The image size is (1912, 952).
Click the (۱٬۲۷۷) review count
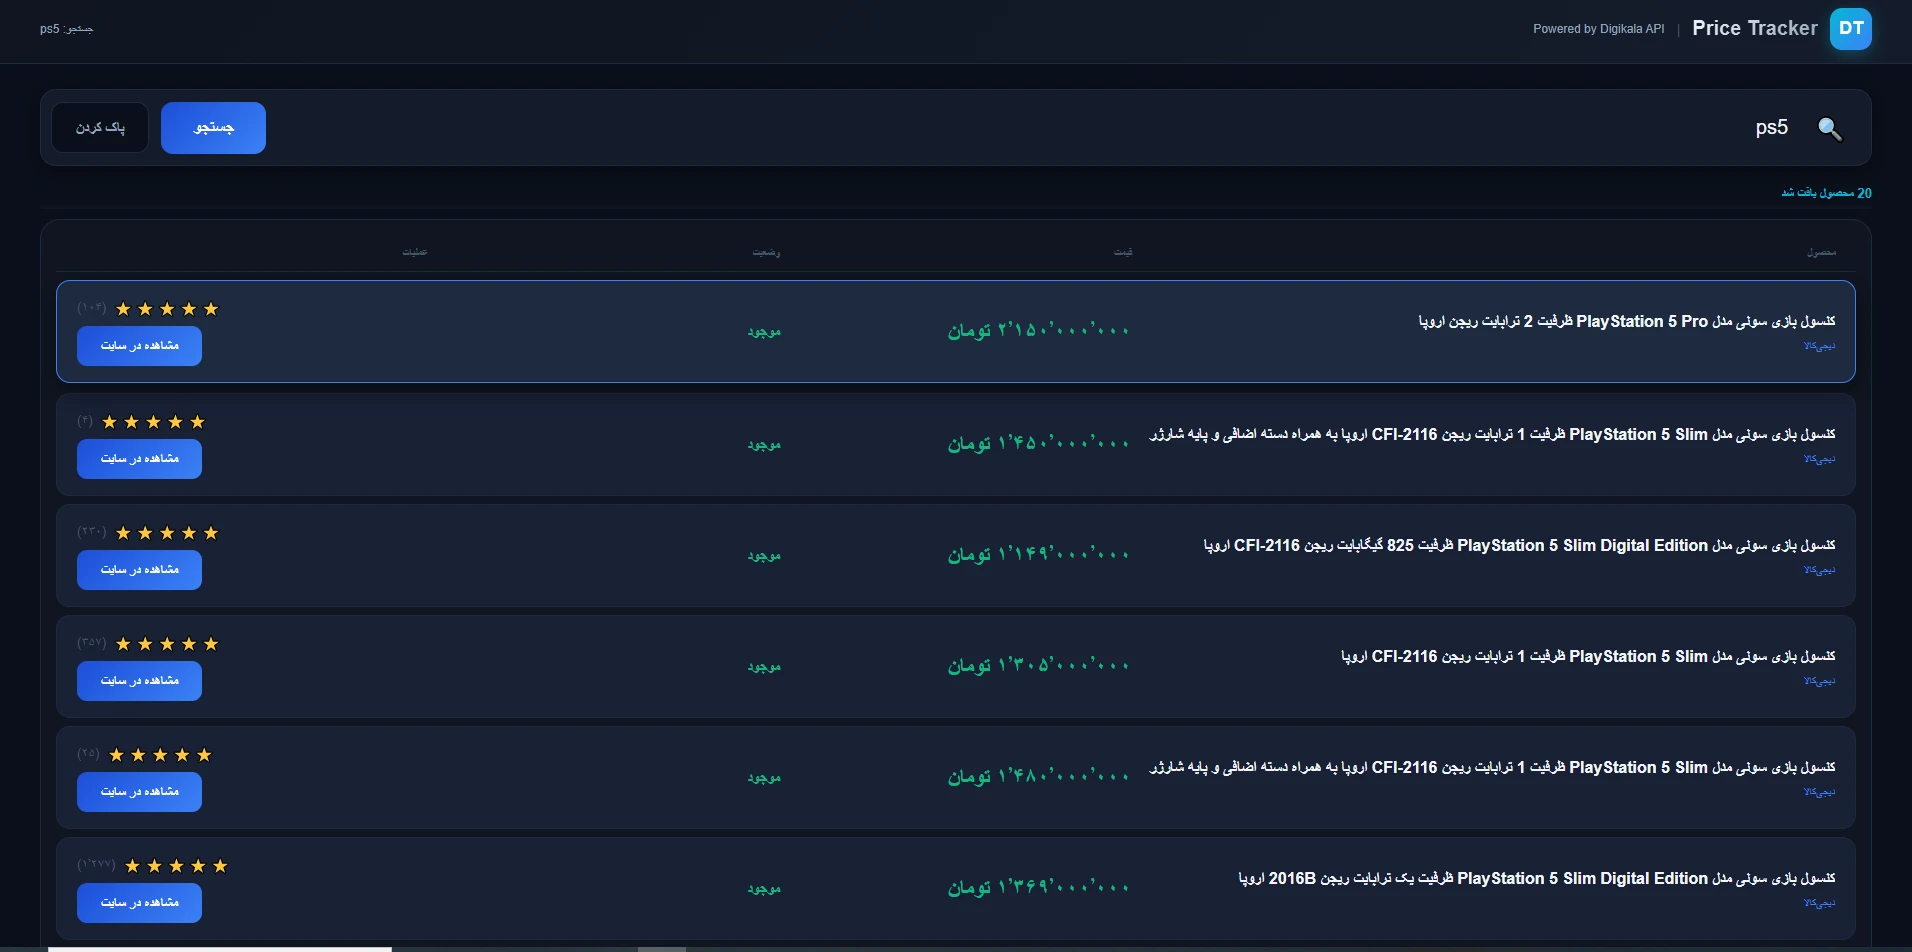[96, 865]
